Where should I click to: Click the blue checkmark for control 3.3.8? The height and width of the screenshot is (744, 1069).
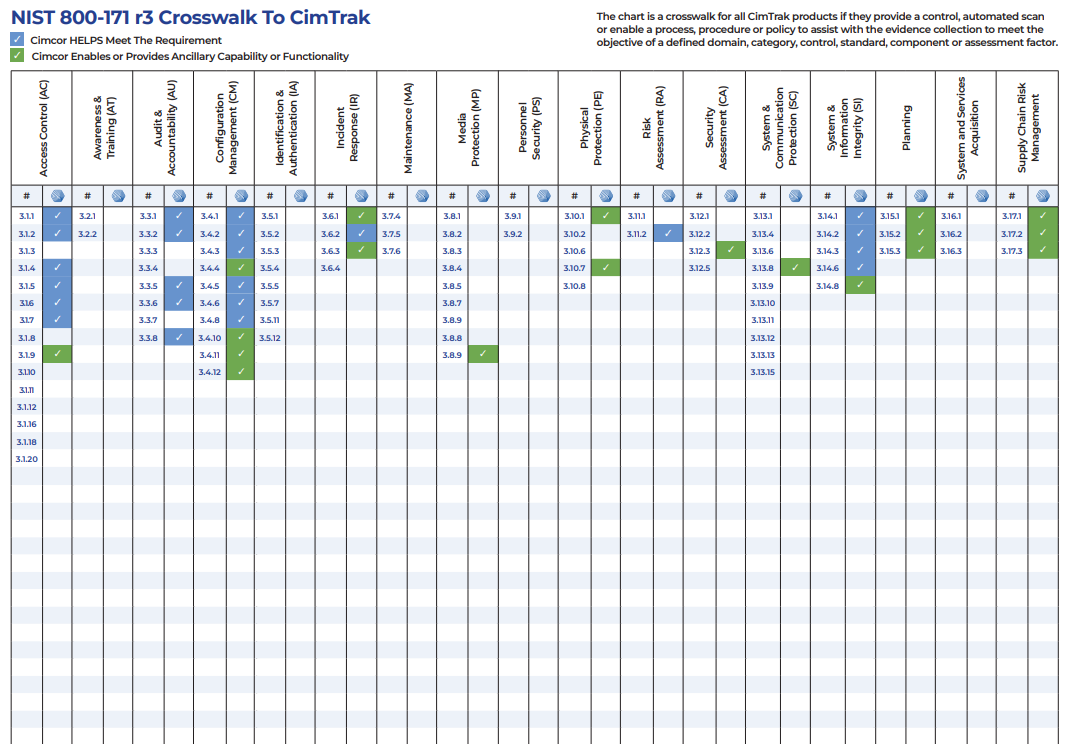[179, 337]
